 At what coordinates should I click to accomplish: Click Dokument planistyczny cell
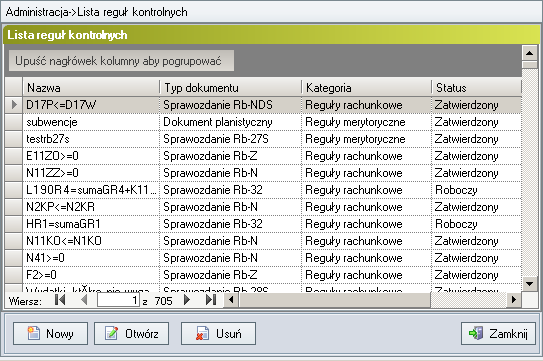230,122
